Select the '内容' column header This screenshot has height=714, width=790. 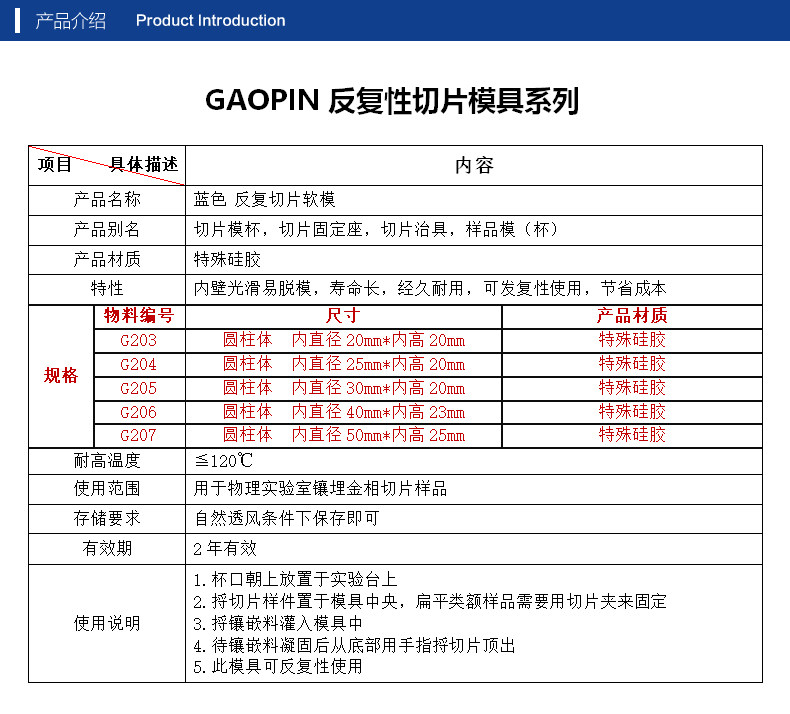click(x=474, y=165)
